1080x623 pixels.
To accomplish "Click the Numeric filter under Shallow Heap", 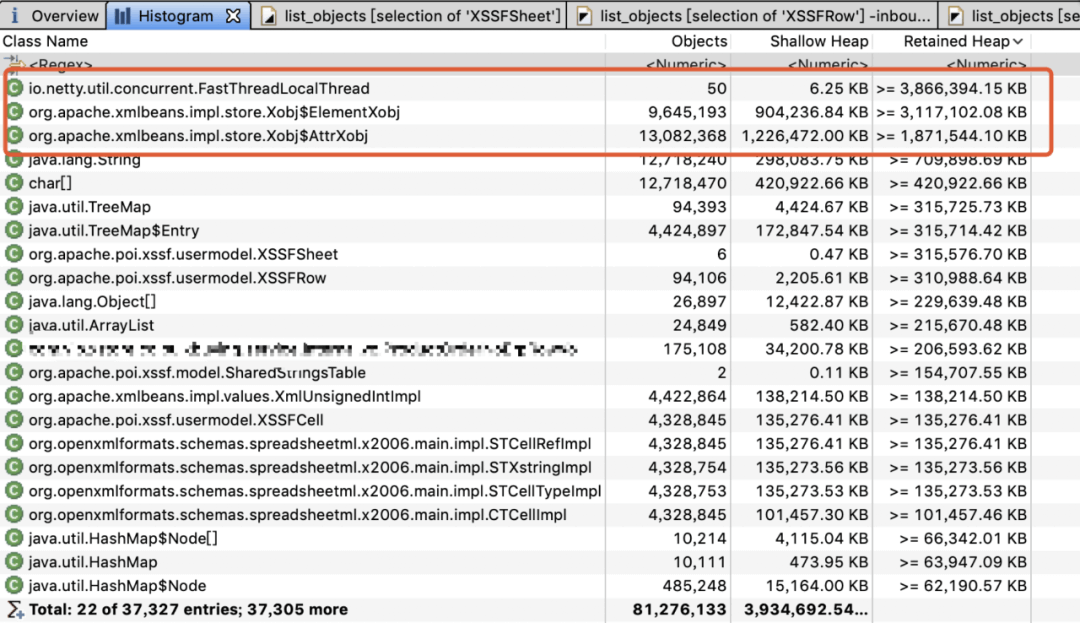I will pyautogui.click(x=827, y=65).
